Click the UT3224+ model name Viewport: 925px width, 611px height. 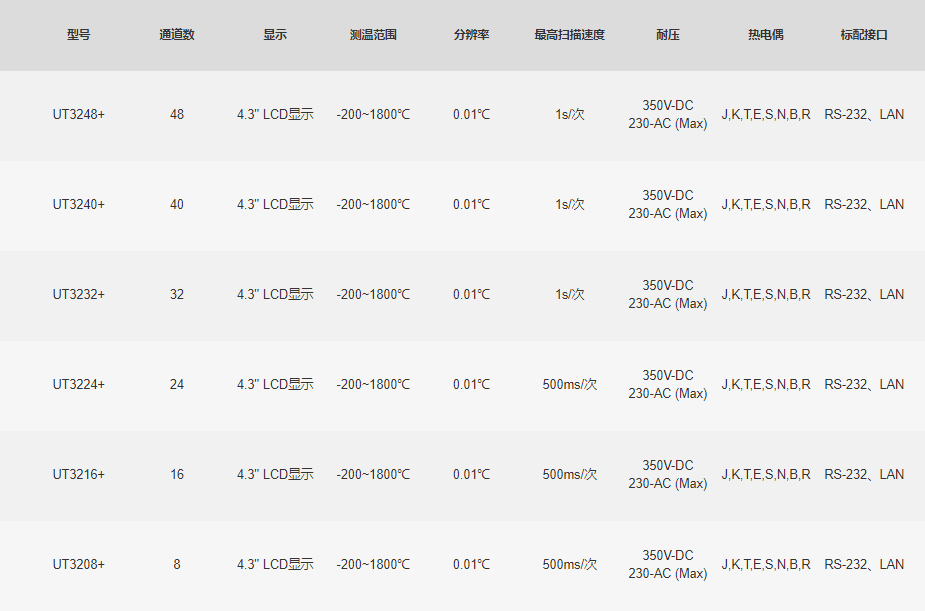(x=78, y=385)
